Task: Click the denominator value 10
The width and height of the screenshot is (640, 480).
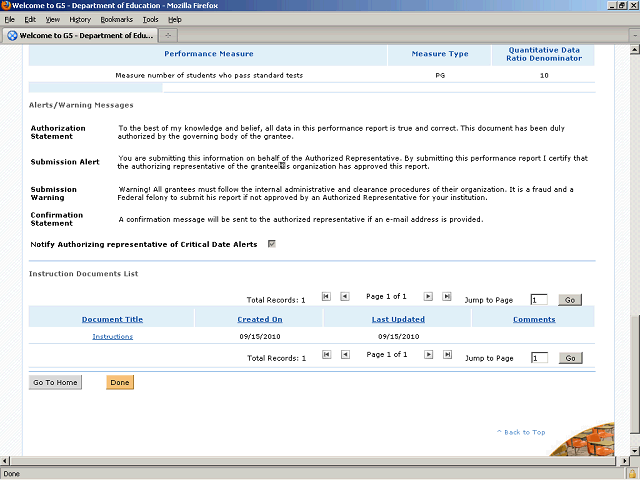Action: point(544,76)
